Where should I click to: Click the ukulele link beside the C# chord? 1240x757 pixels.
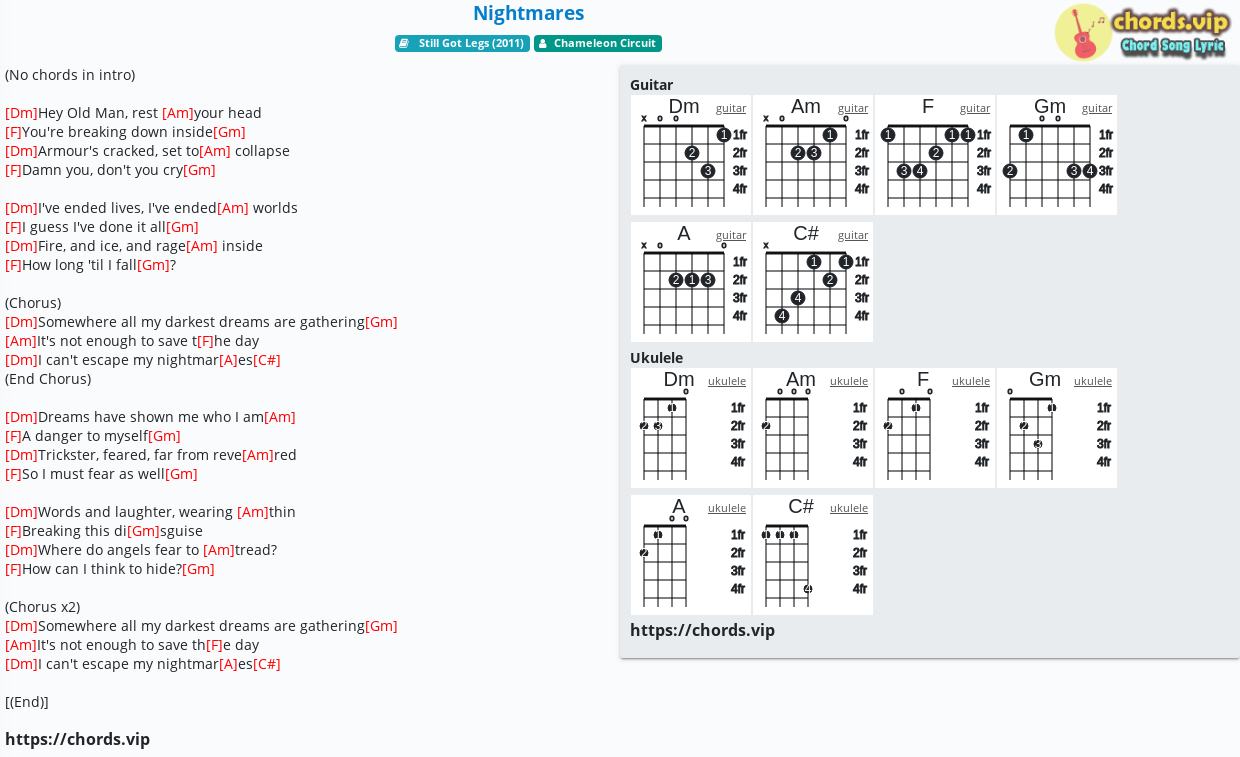coord(849,508)
